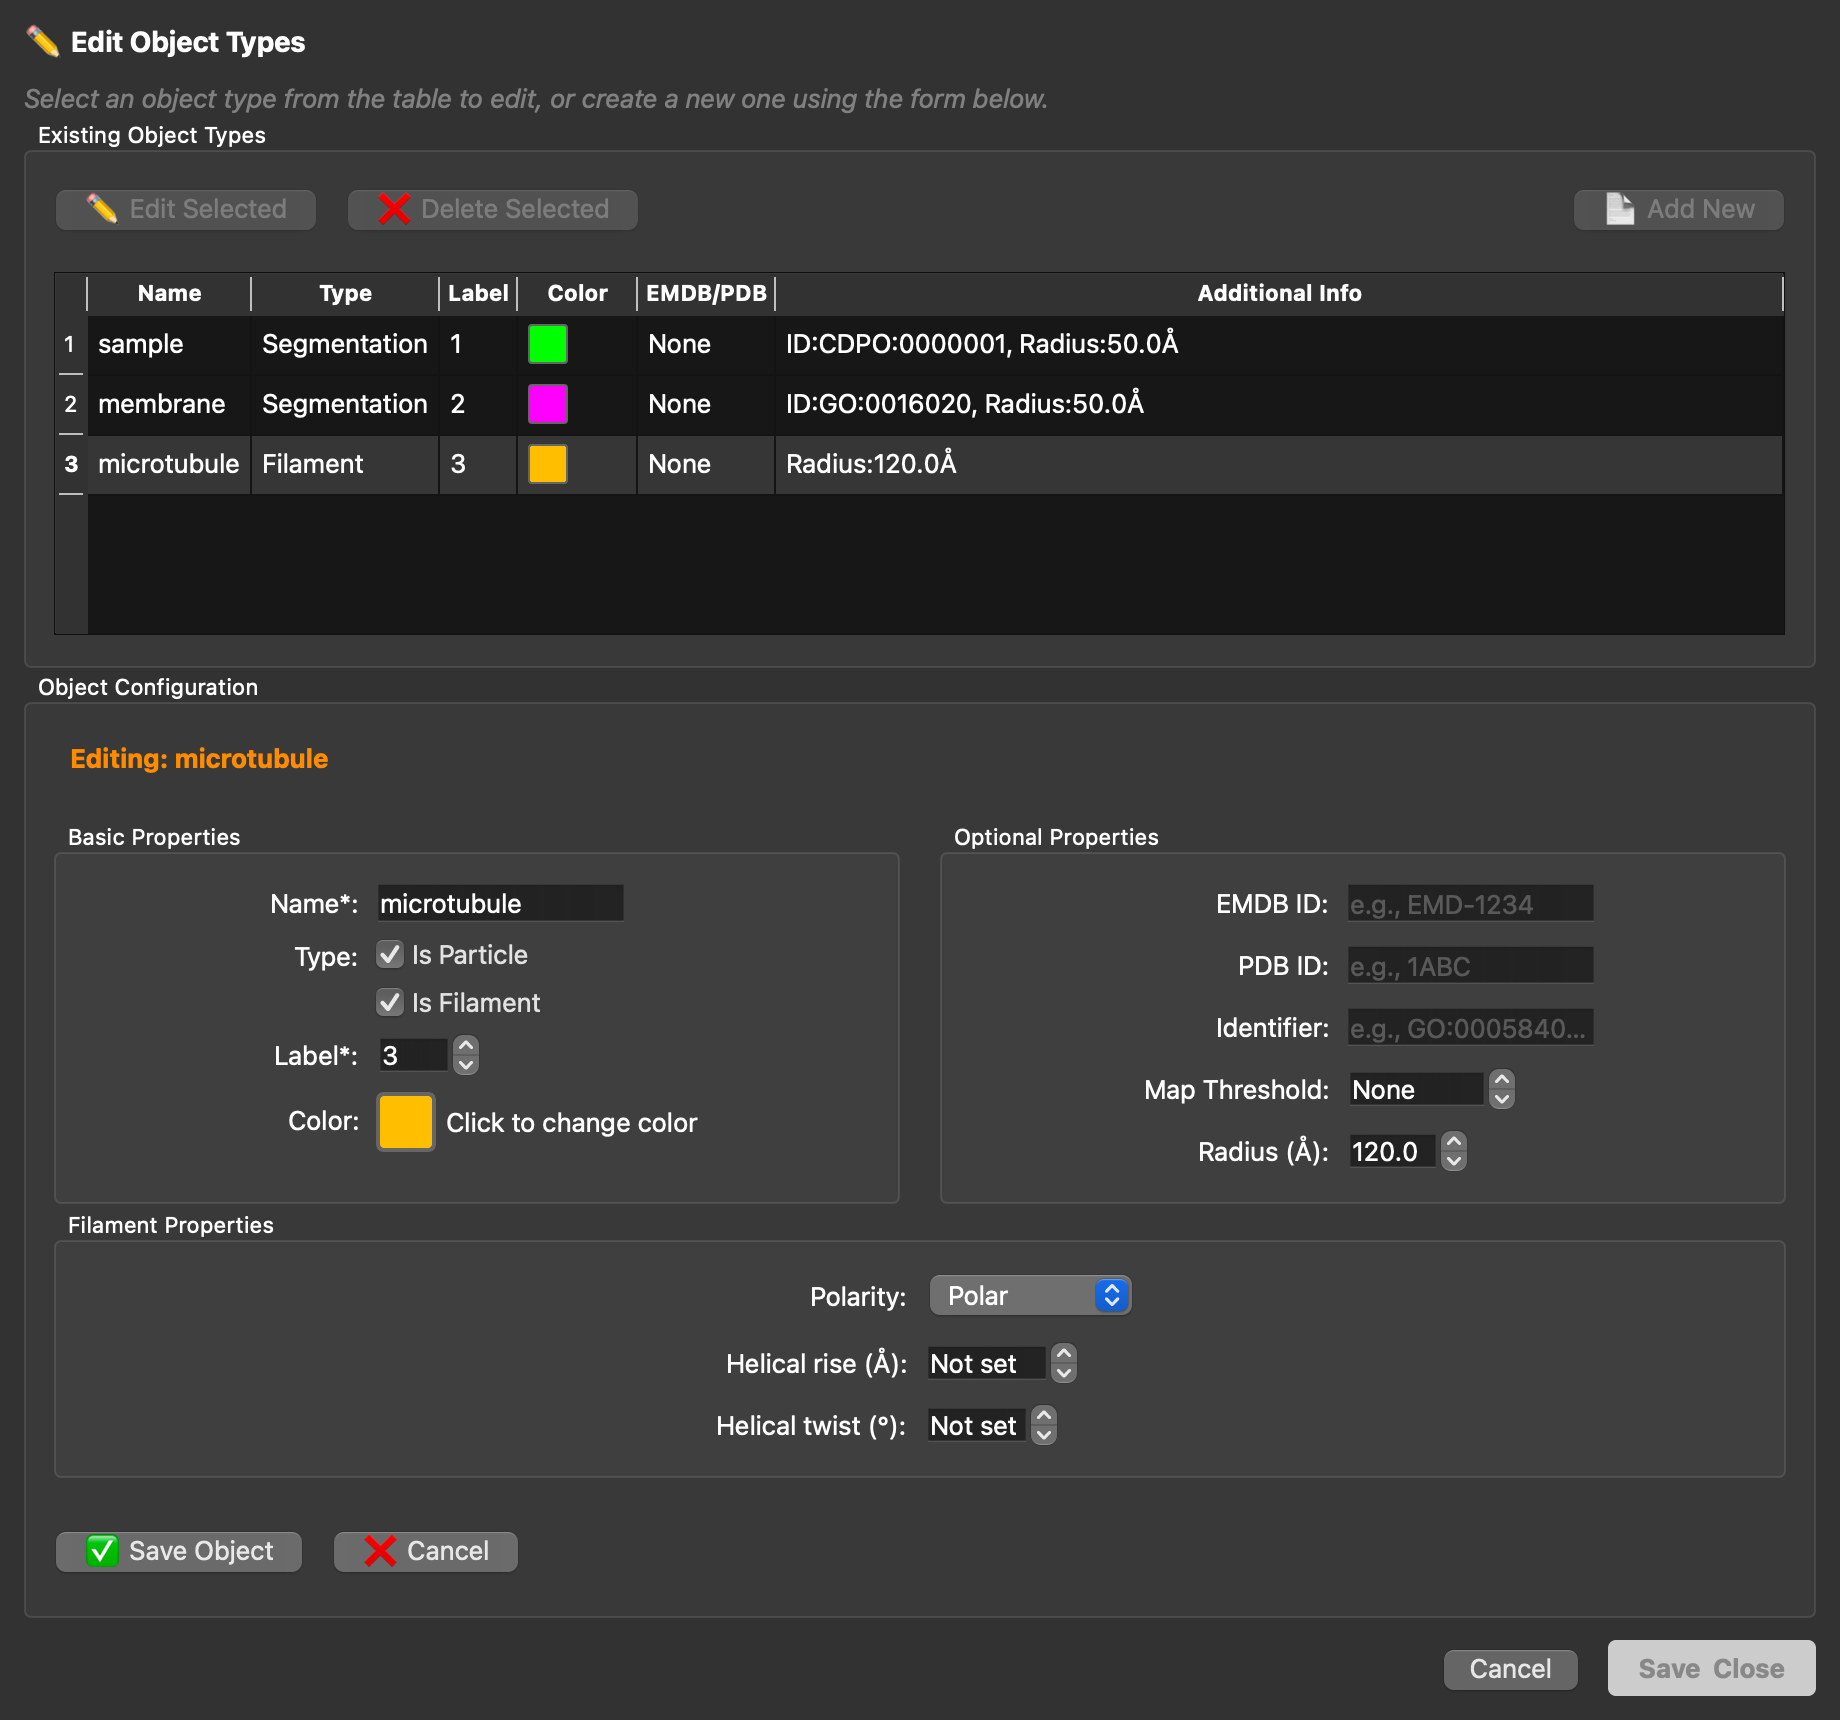Click green color swatch in sample row

(x=548, y=344)
